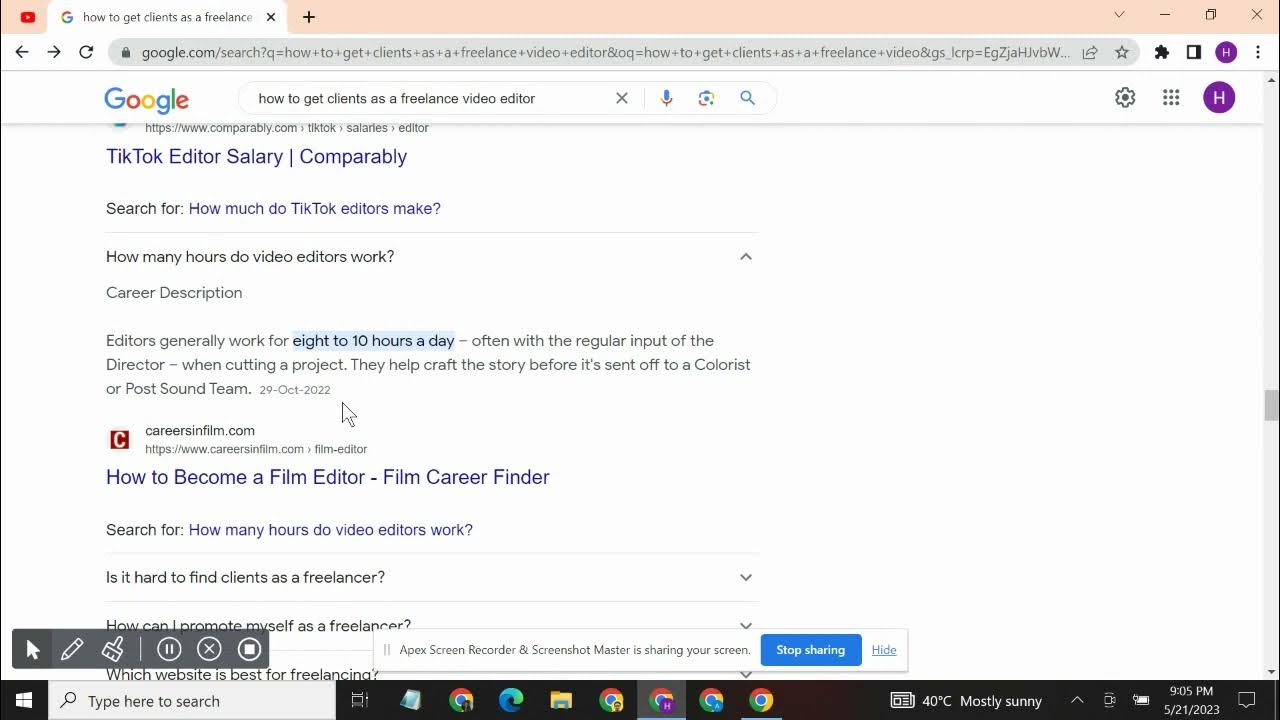Screen dimensions: 1280x720
Task: Go back to previous page
Action: coord(22,52)
